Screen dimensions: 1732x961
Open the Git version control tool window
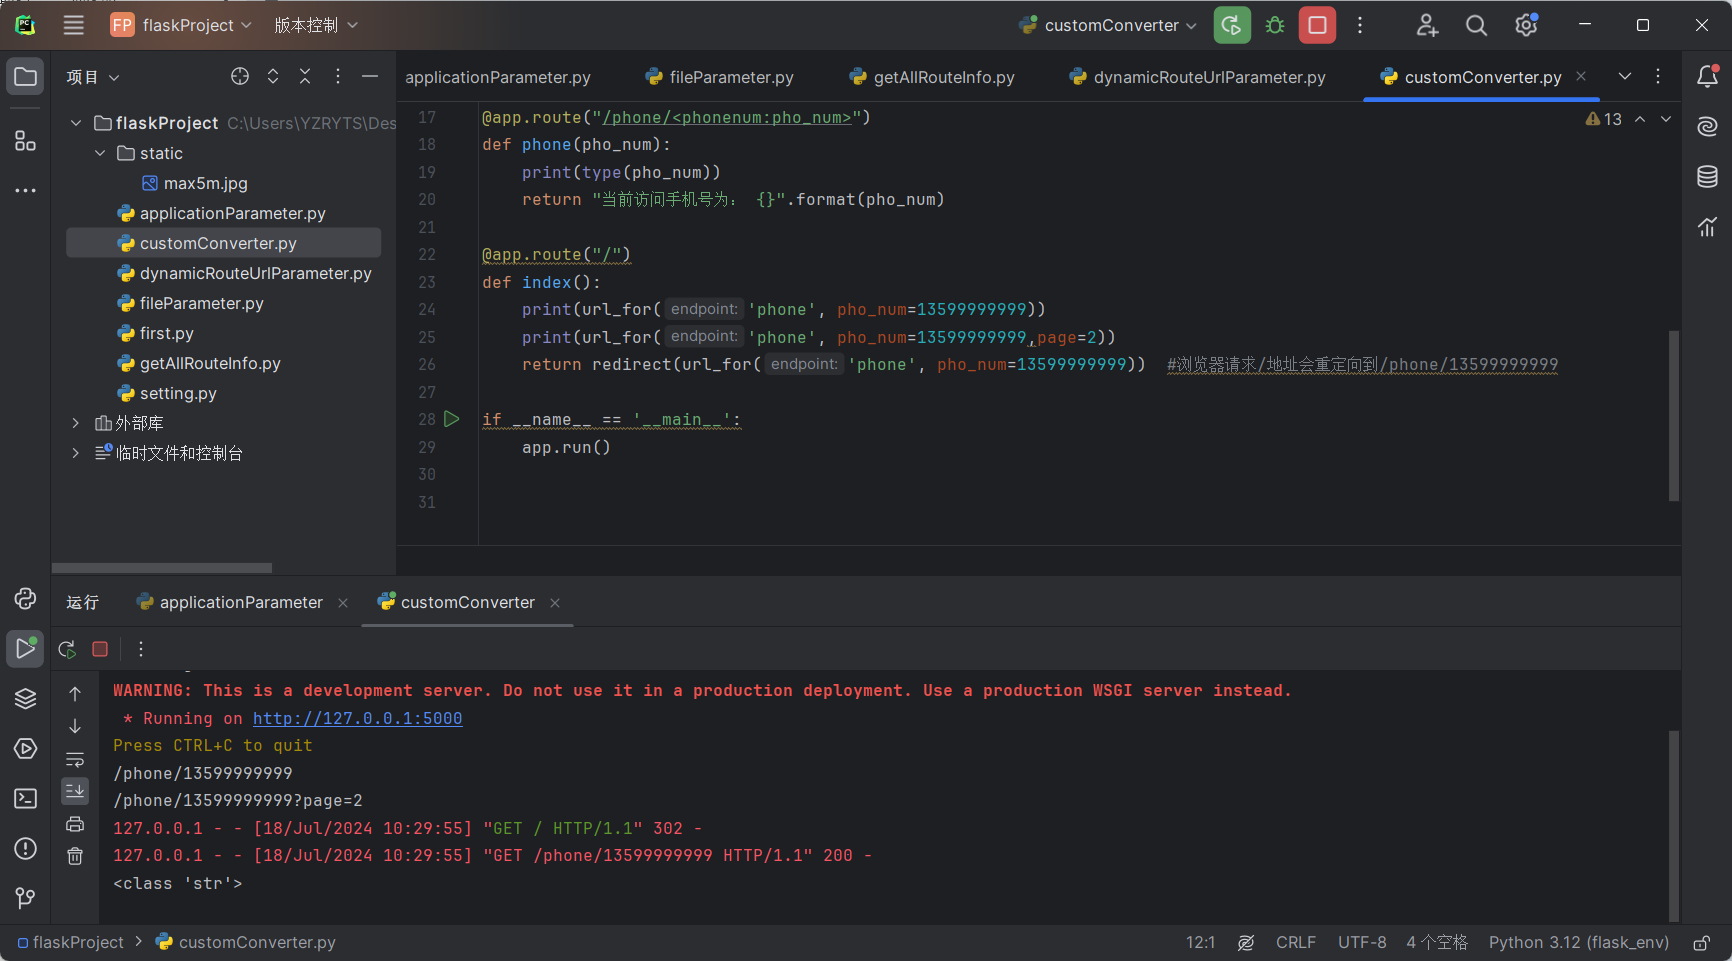(25, 898)
